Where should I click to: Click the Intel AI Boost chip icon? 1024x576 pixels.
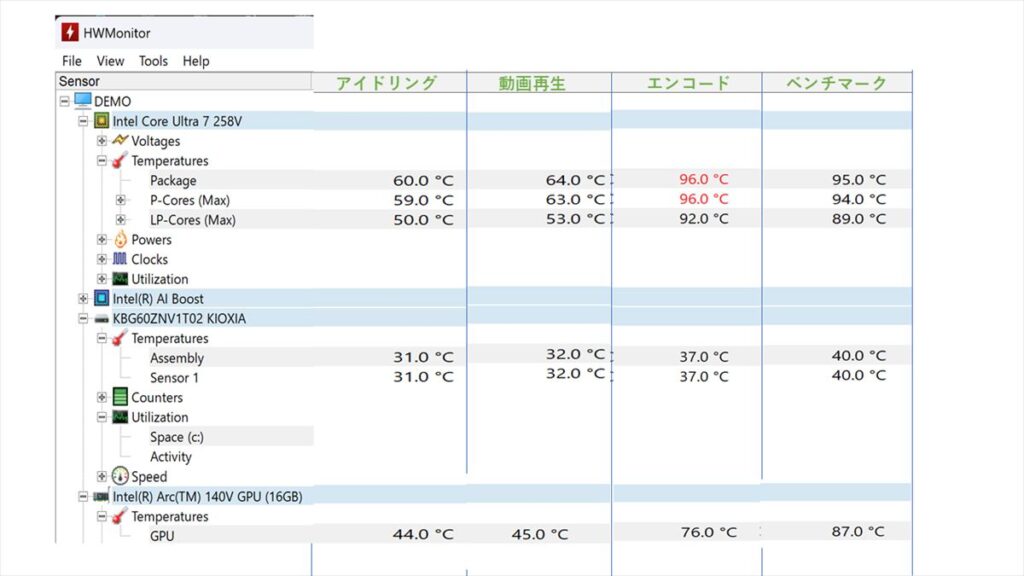click(101, 298)
